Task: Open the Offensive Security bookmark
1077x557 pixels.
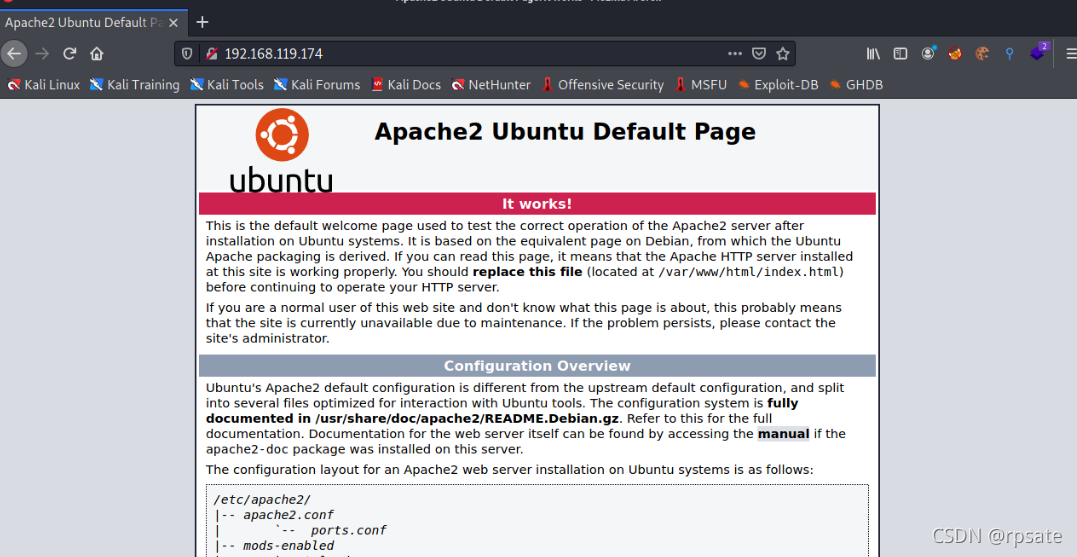Action: (602, 85)
